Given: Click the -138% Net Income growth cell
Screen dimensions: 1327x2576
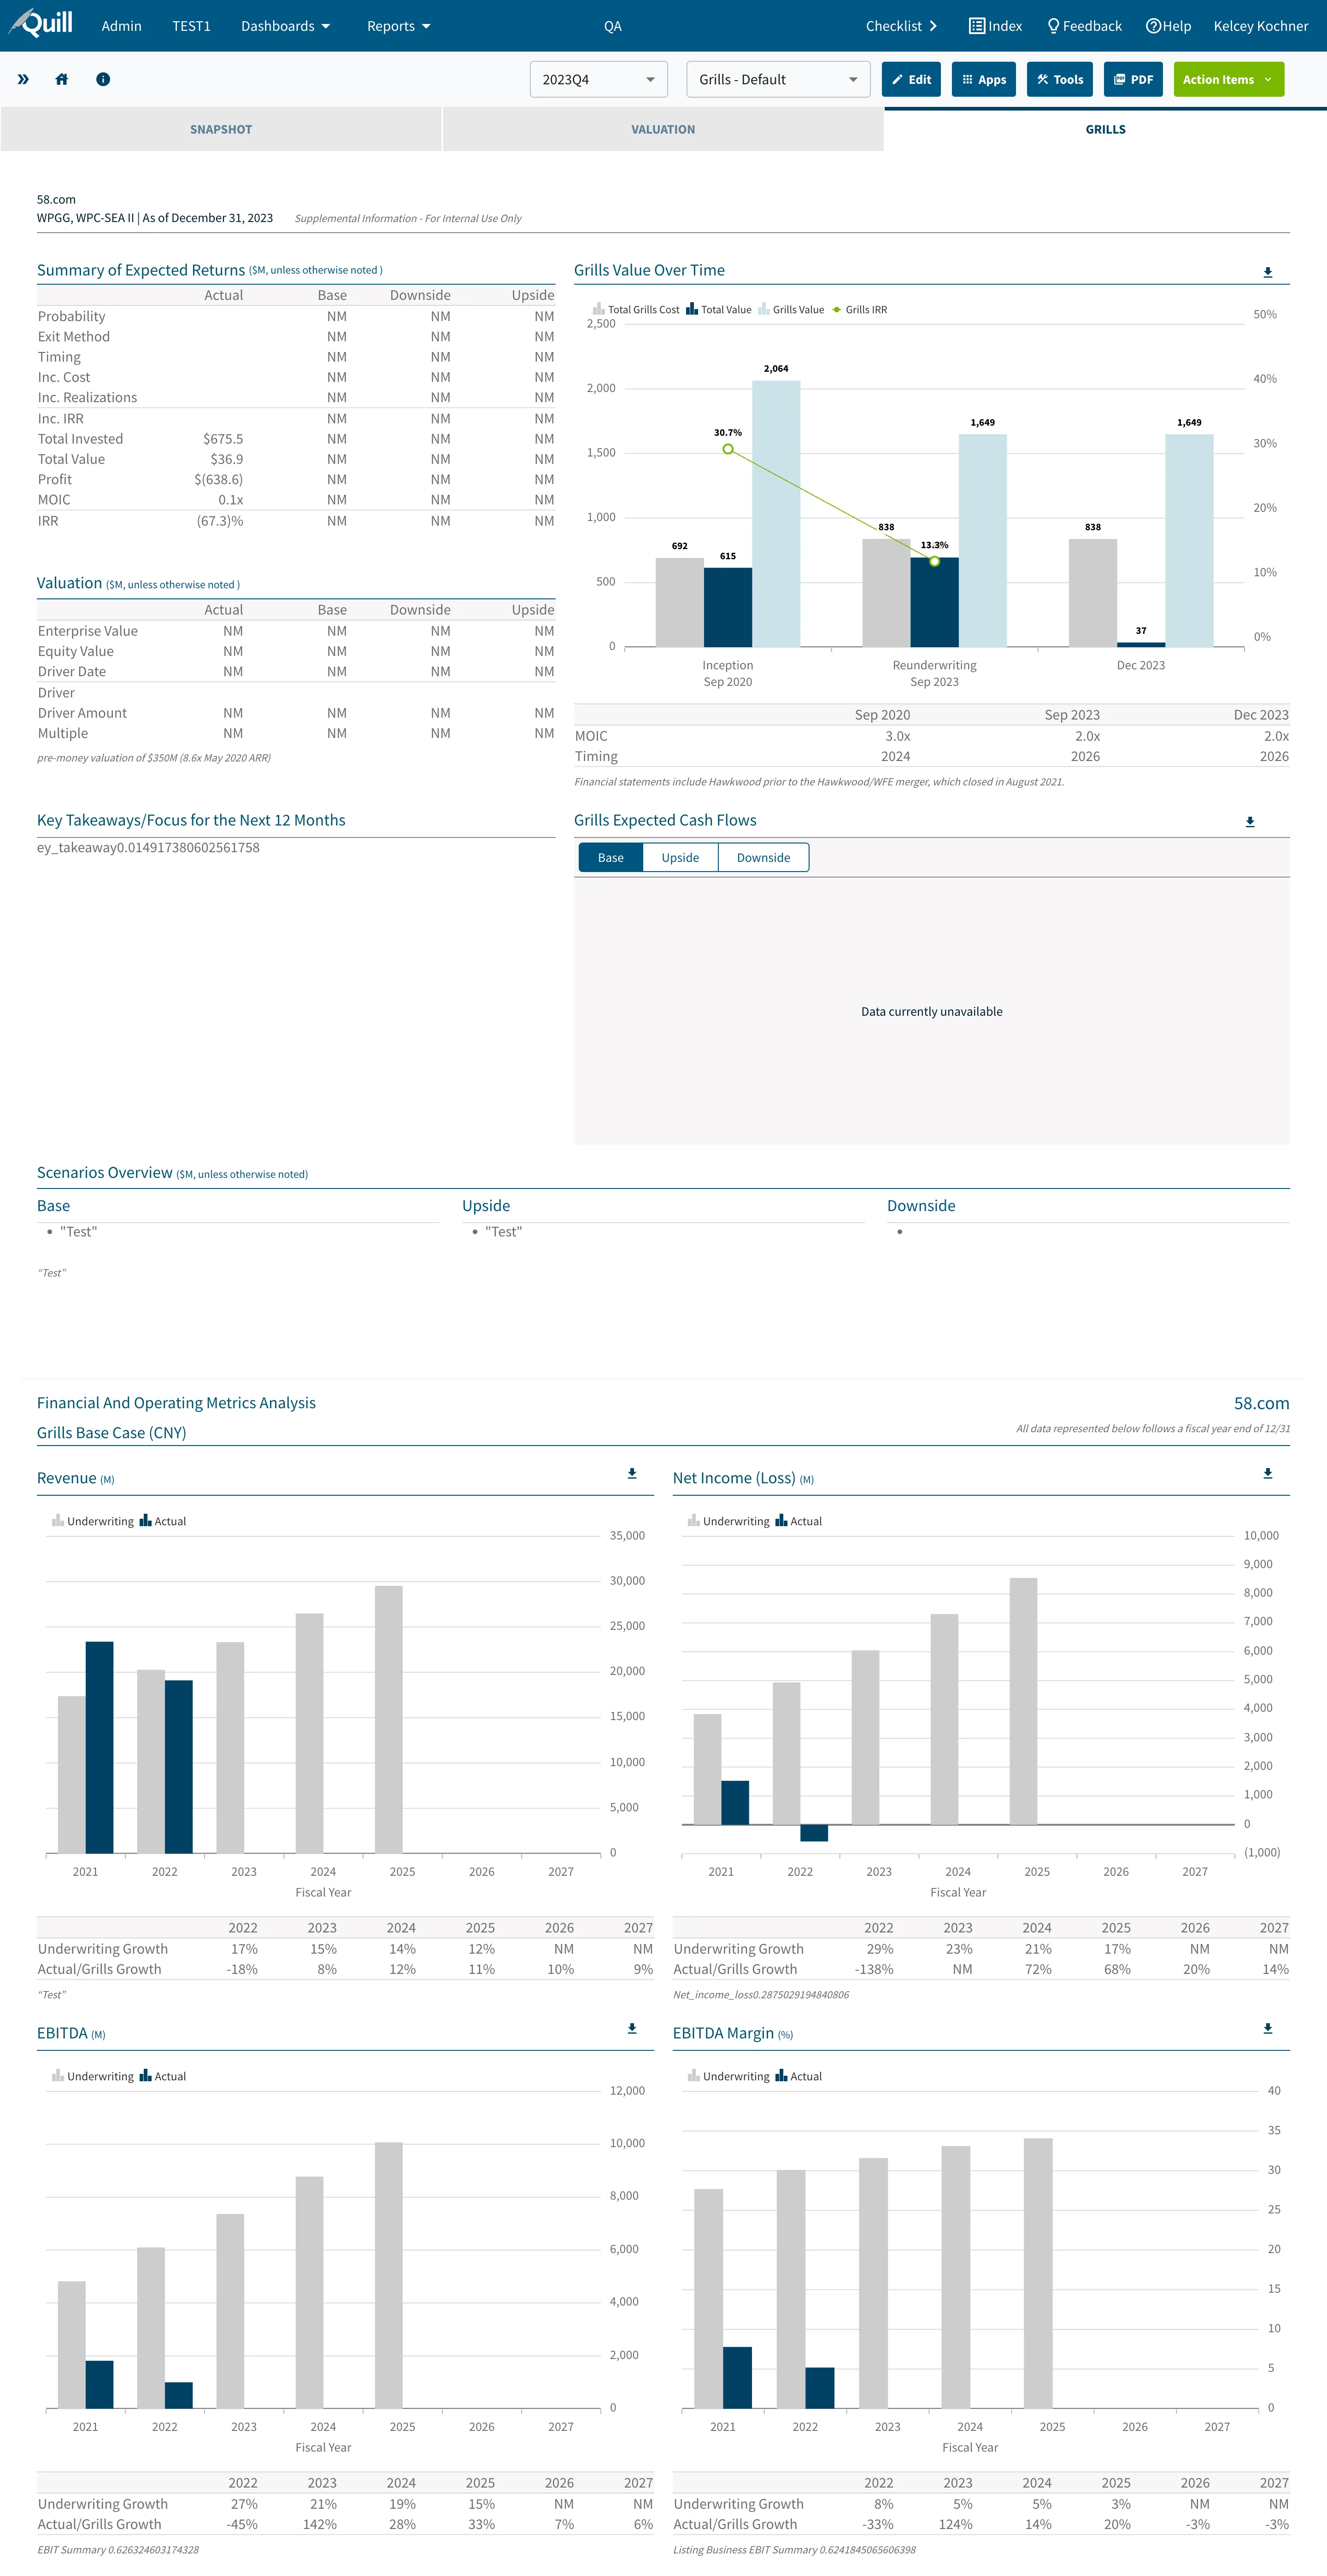Looking at the screenshot, I should coord(874,1969).
